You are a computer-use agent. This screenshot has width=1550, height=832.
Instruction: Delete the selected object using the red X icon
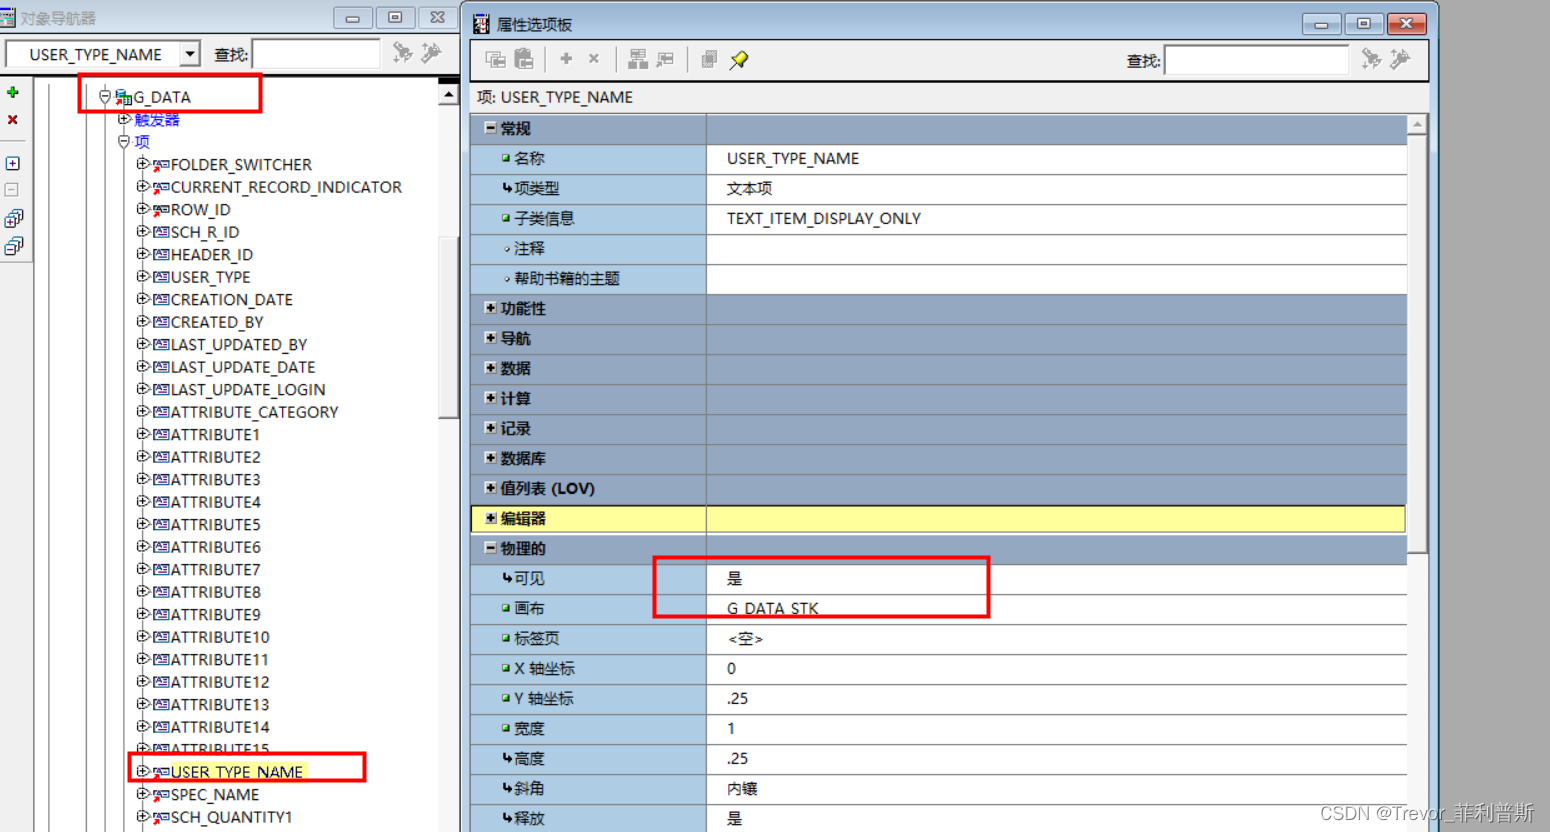13,120
